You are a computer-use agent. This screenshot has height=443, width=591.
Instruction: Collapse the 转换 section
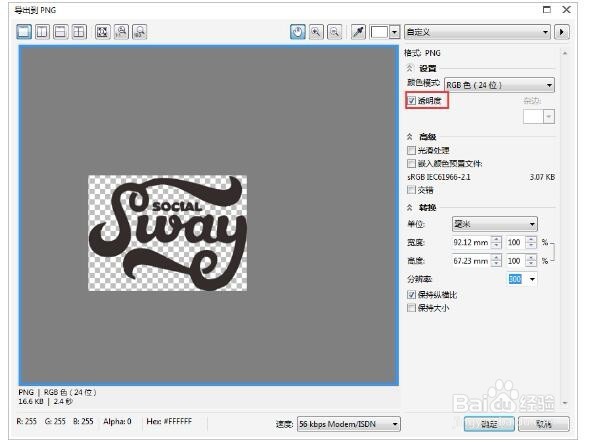tap(410, 207)
